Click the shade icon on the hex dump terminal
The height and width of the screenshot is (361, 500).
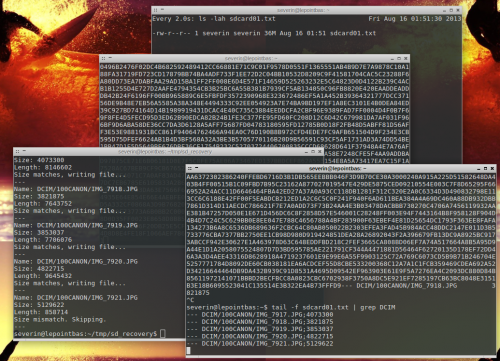click(x=110, y=58)
